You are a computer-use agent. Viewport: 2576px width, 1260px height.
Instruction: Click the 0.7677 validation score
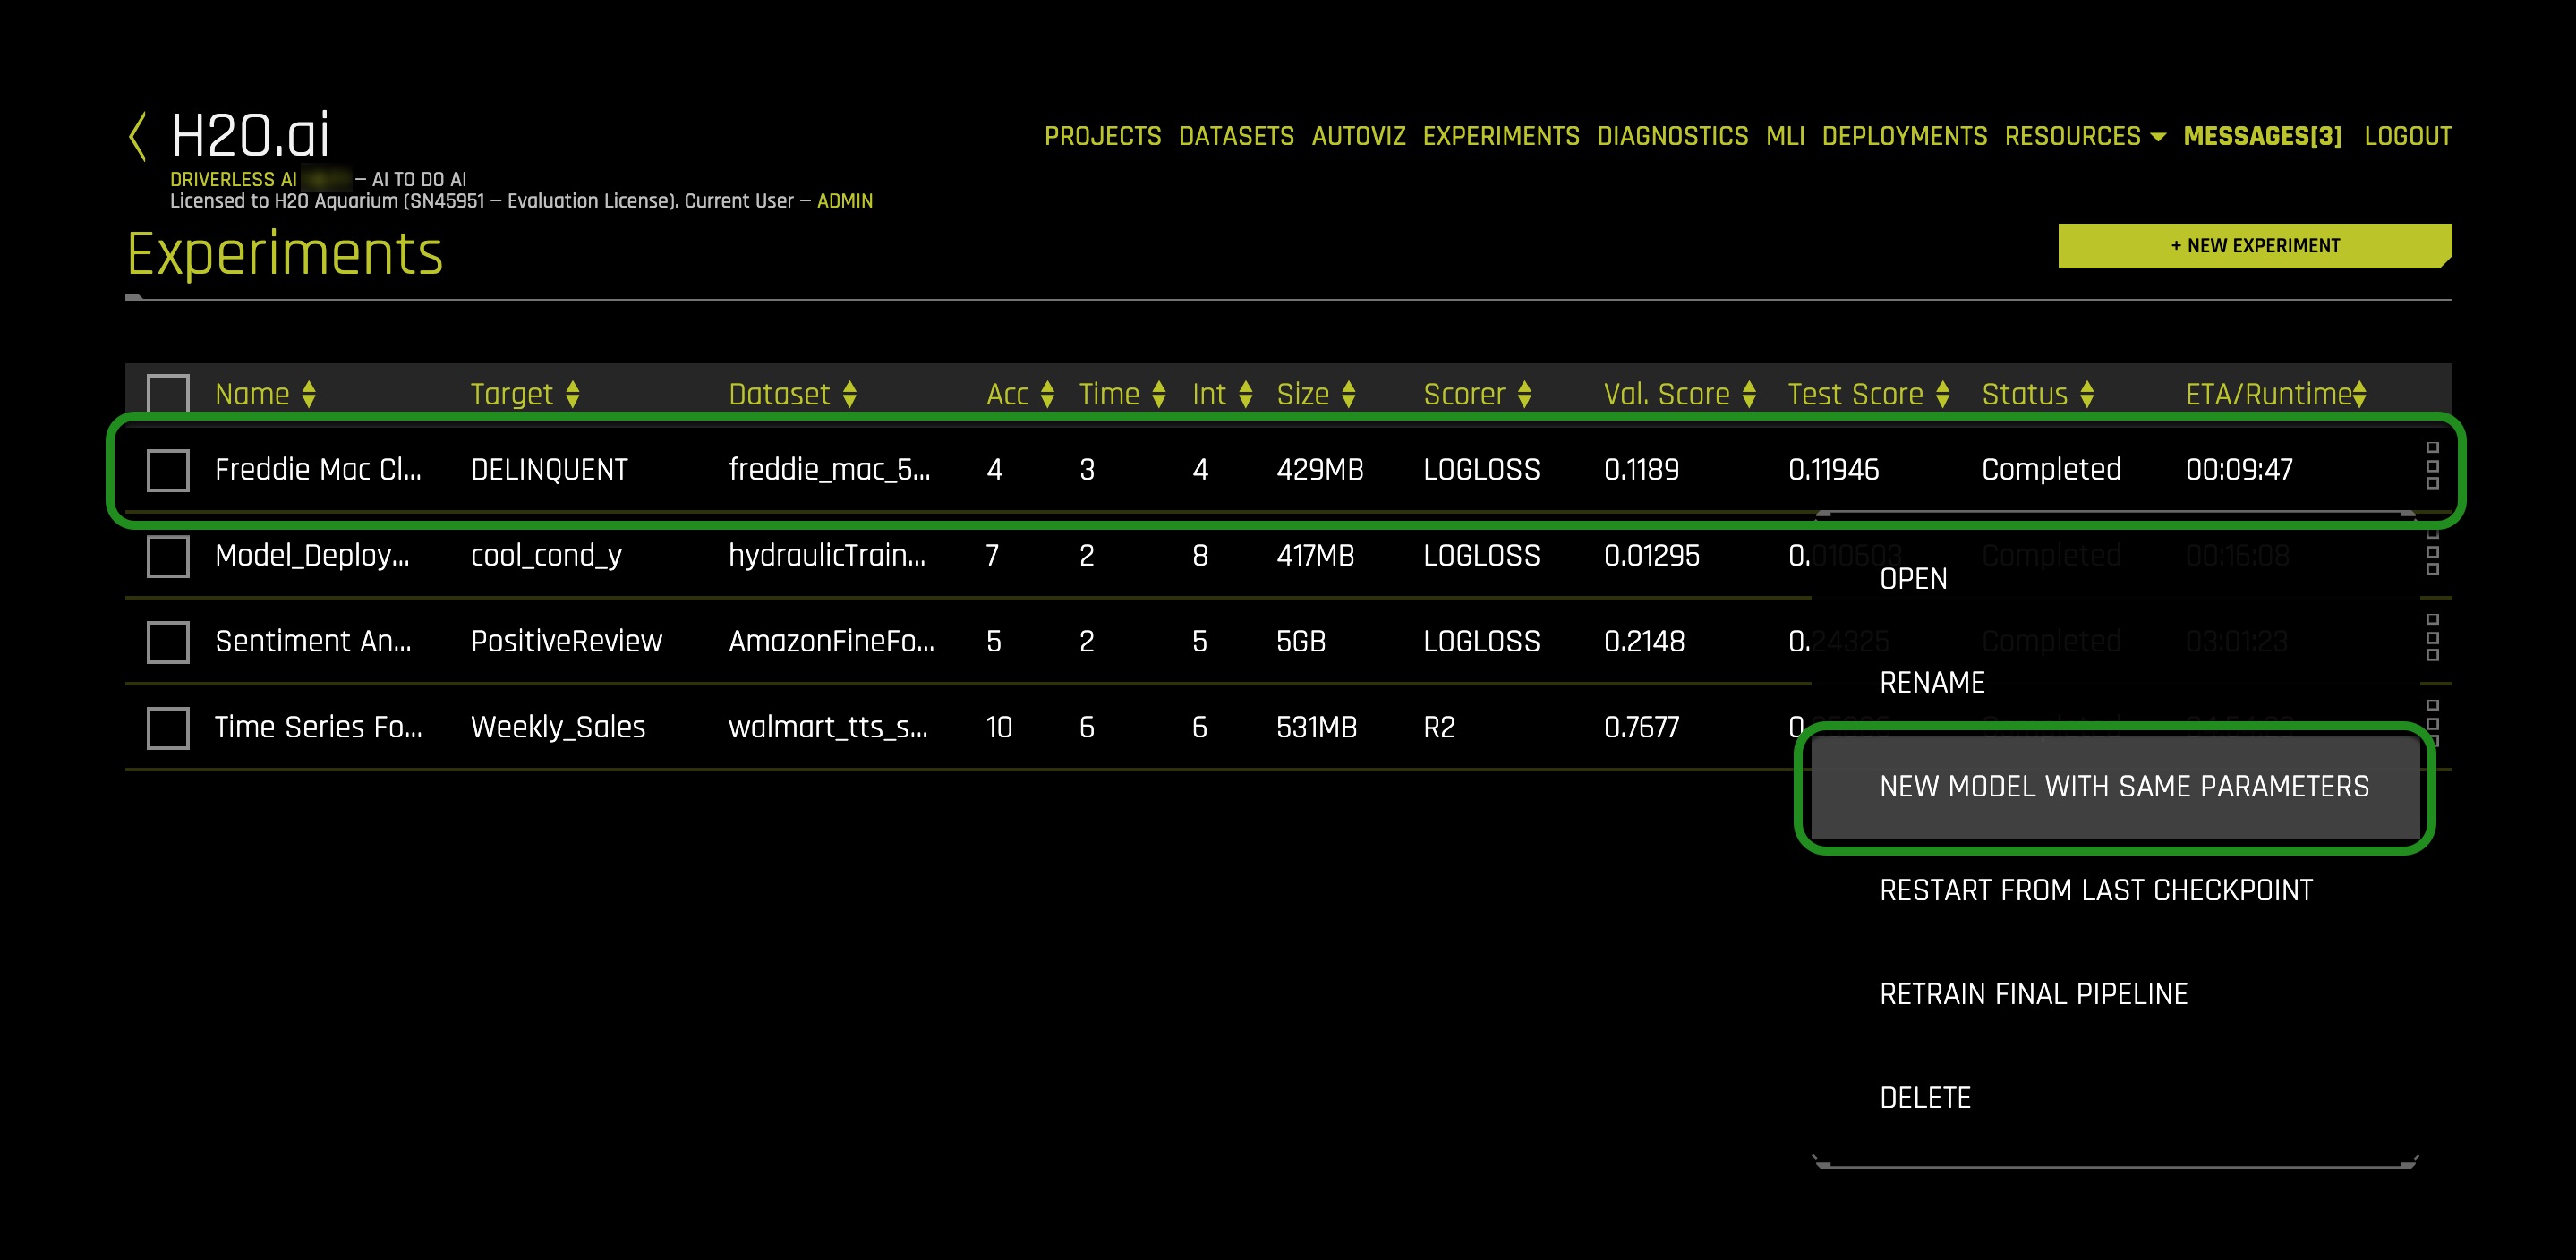1641,728
